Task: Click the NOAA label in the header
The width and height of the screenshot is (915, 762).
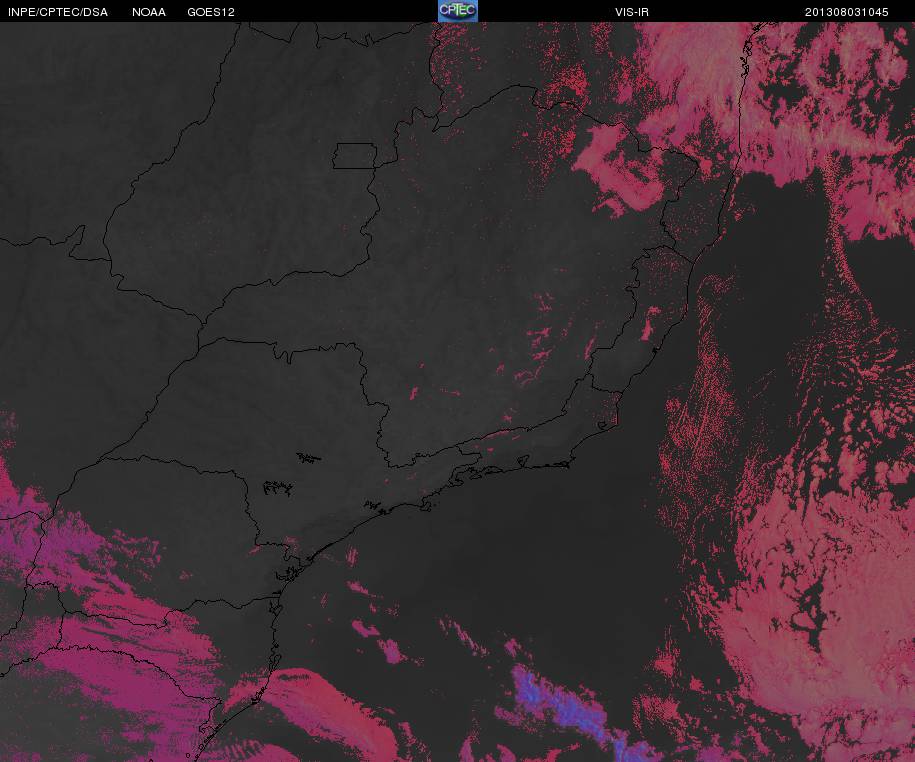Action: pos(148,12)
